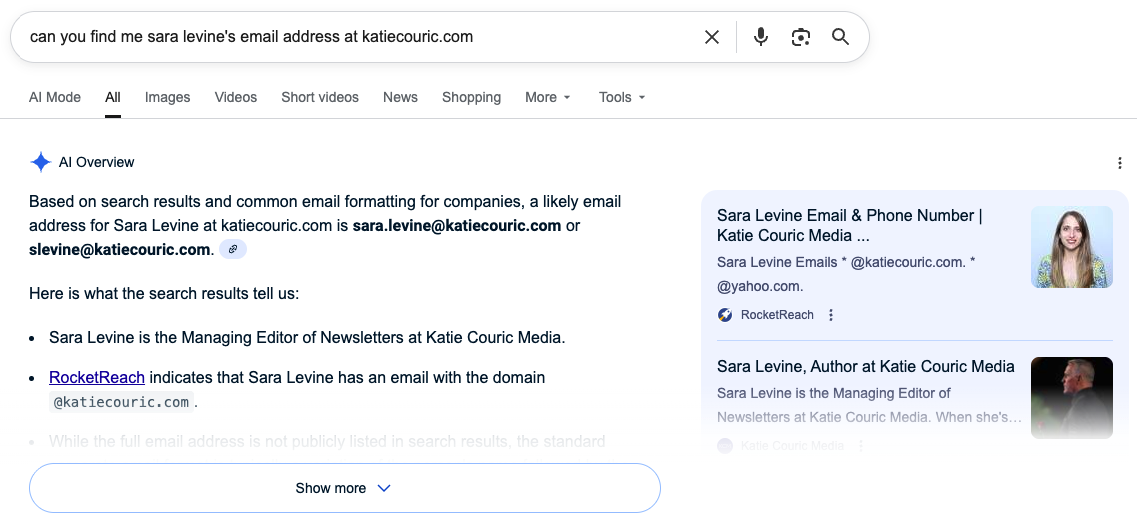Image resolution: width=1137 pixels, height=527 pixels.
Task: Open Google Lens image search icon
Action: 800,37
